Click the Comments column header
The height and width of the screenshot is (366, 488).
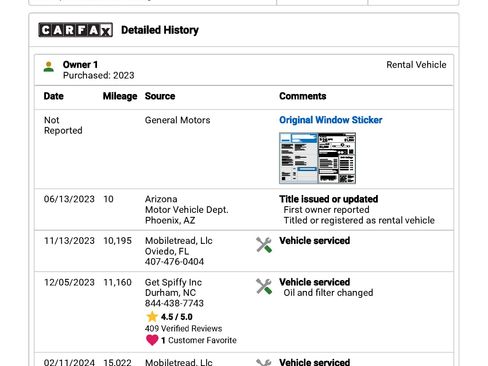click(303, 96)
